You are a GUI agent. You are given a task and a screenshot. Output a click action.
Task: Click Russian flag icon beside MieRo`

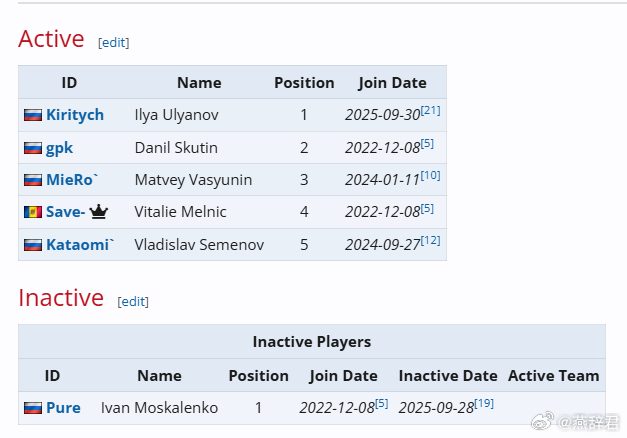click(x=32, y=180)
